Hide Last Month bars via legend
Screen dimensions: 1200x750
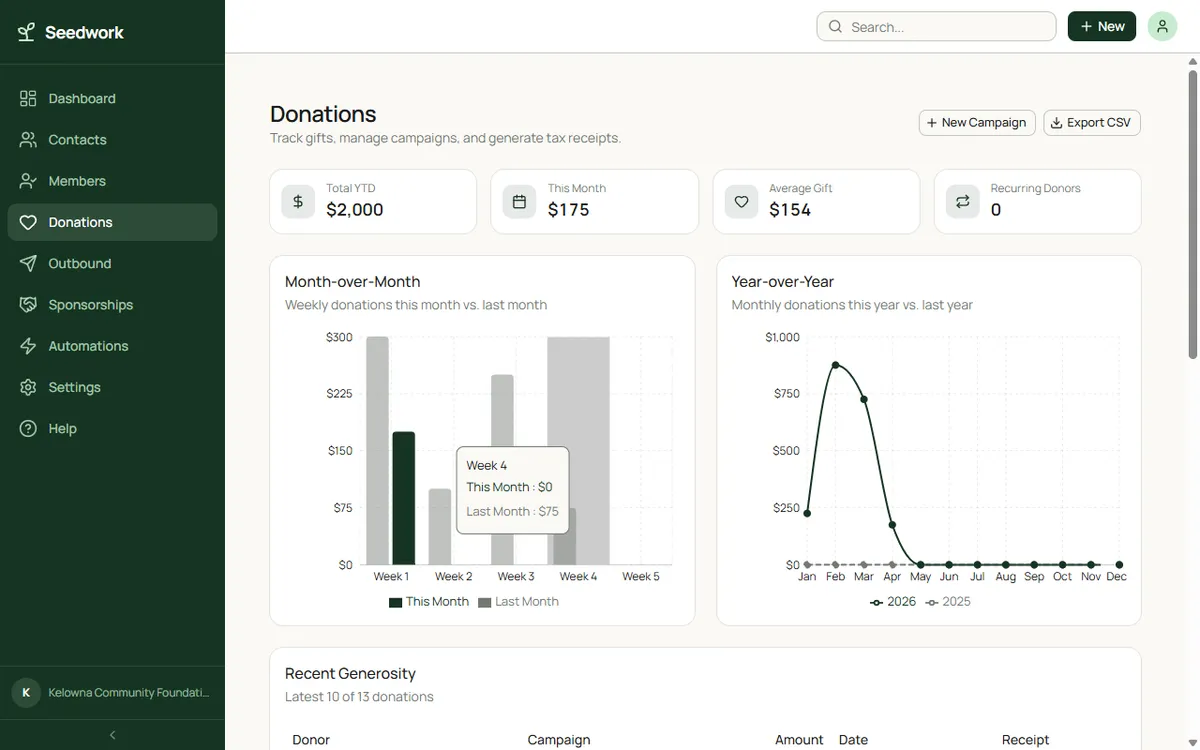coord(518,601)
